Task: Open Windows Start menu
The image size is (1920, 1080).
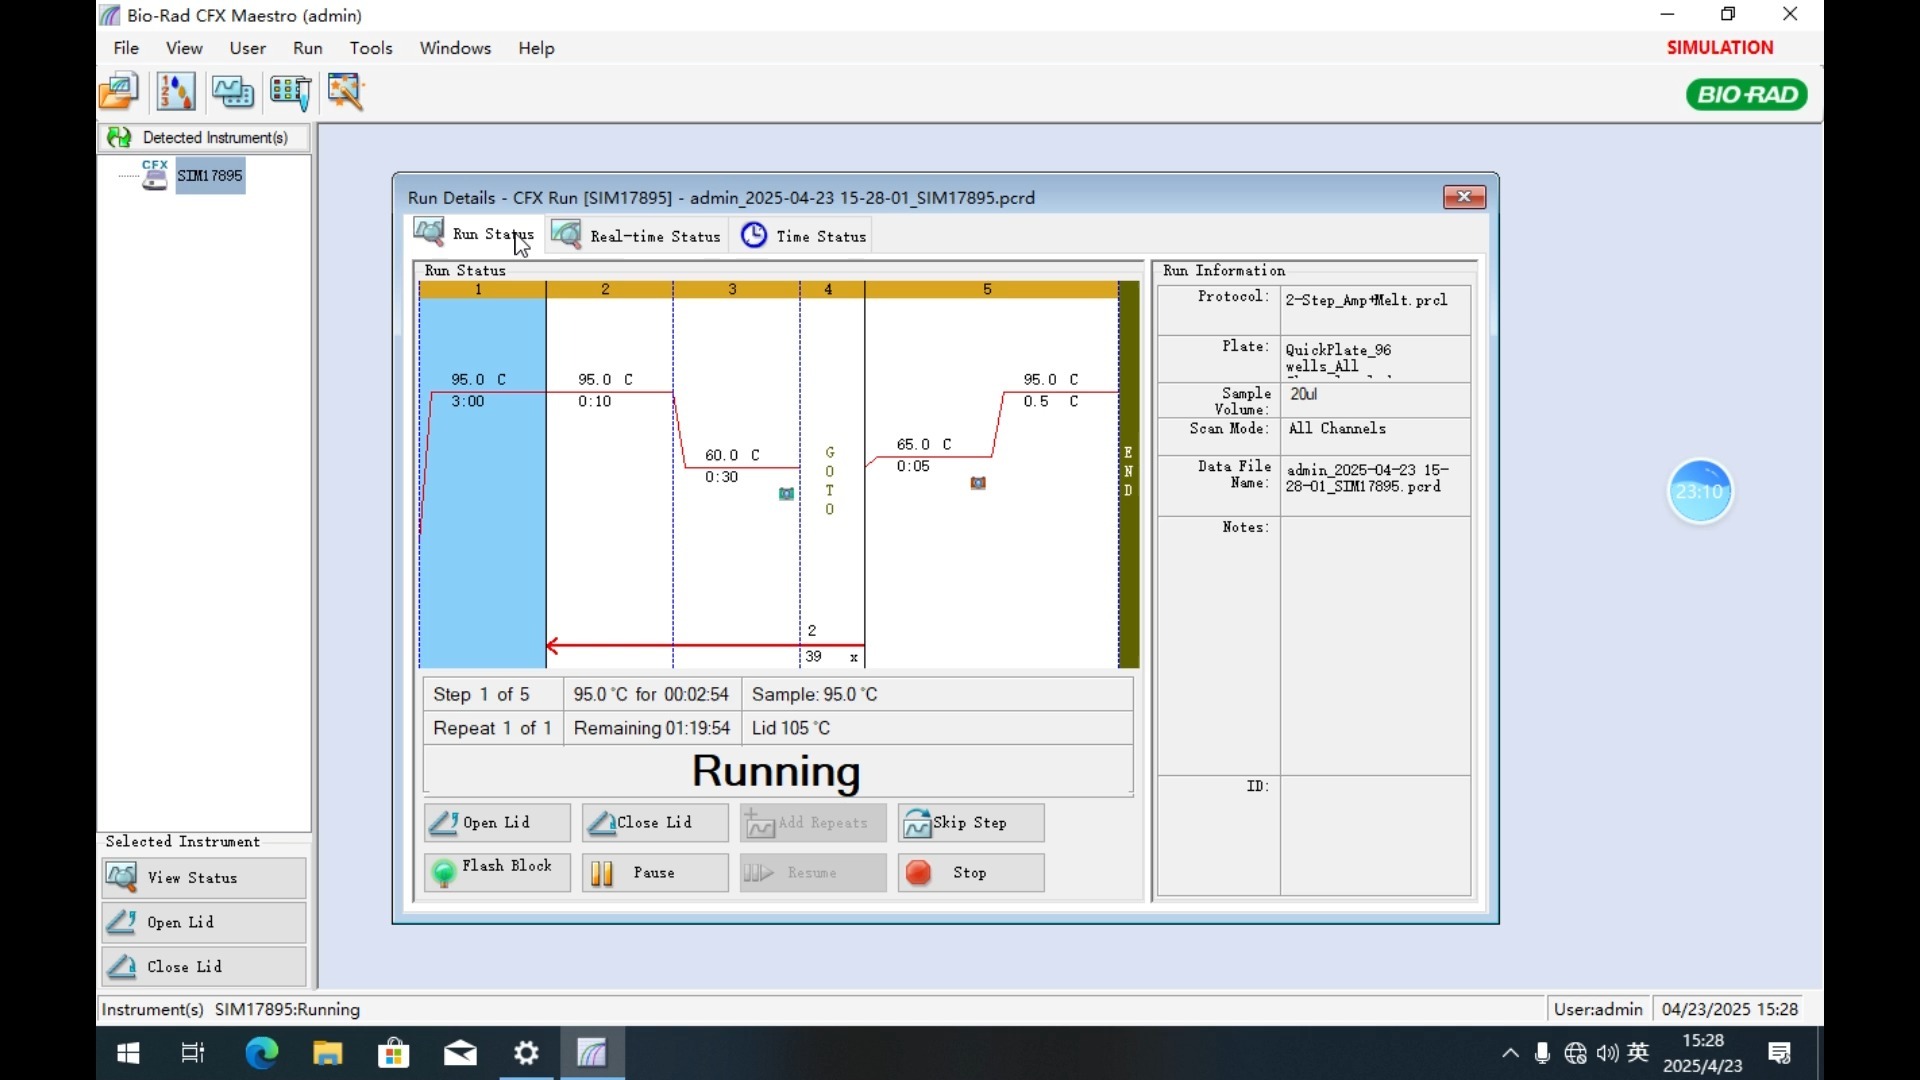Action: [x=128, y=1053]
